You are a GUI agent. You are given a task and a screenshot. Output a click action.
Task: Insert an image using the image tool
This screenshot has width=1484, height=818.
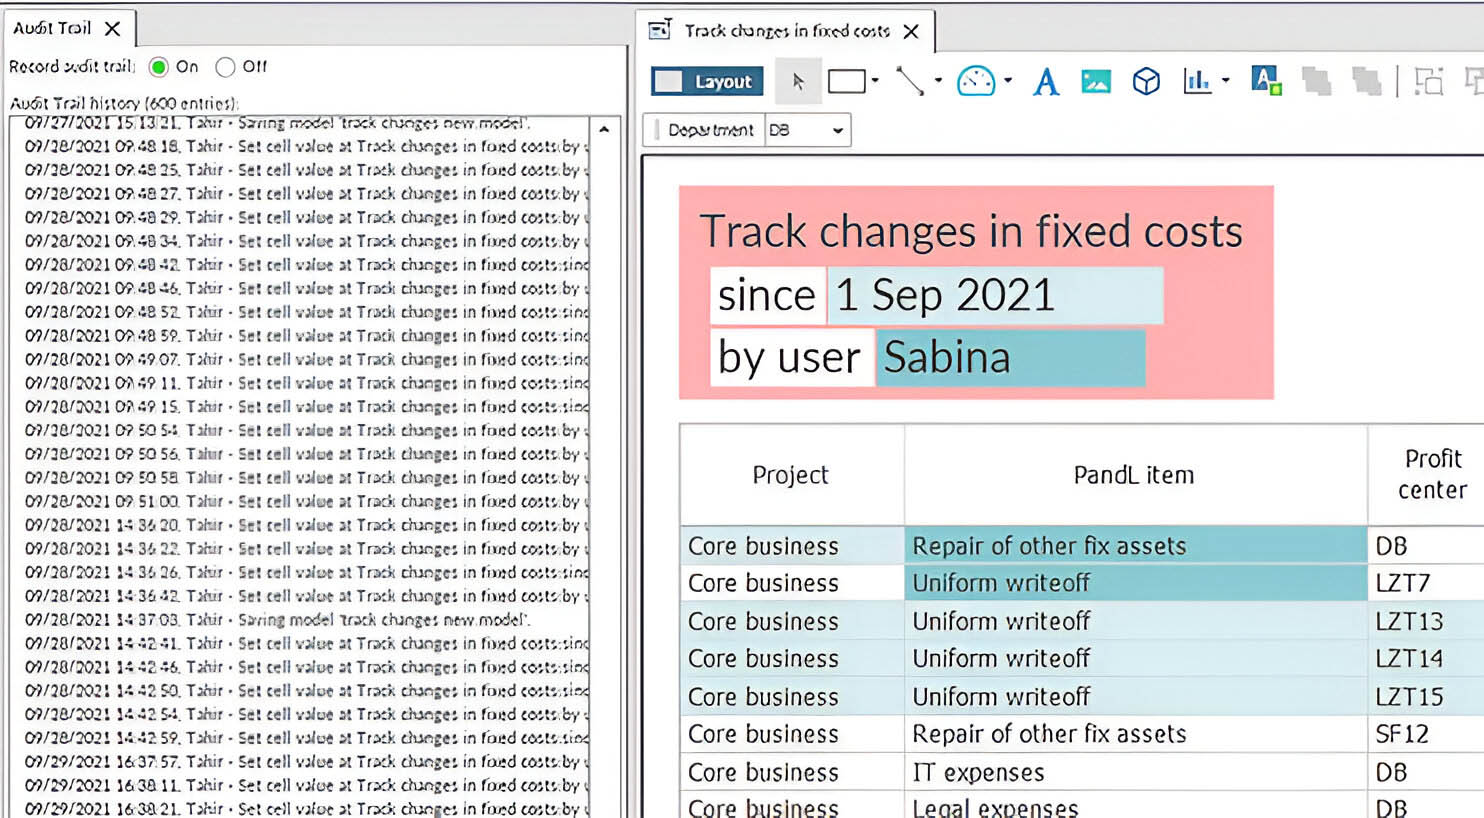click(1096, 81)
